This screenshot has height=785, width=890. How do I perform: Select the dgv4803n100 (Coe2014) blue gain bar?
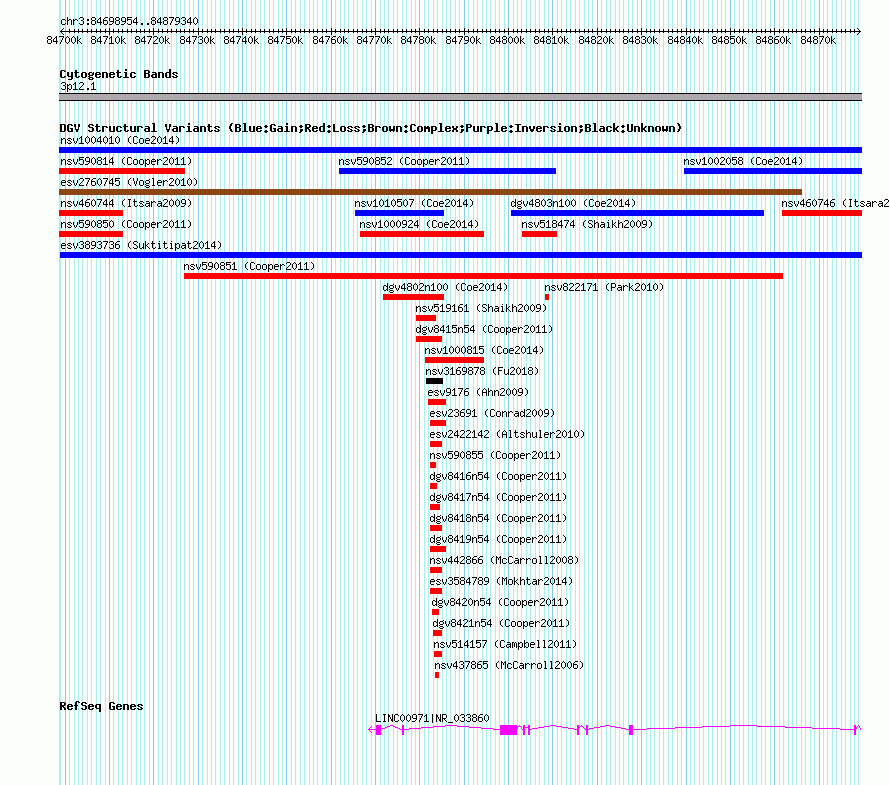[x=637, y=213]
